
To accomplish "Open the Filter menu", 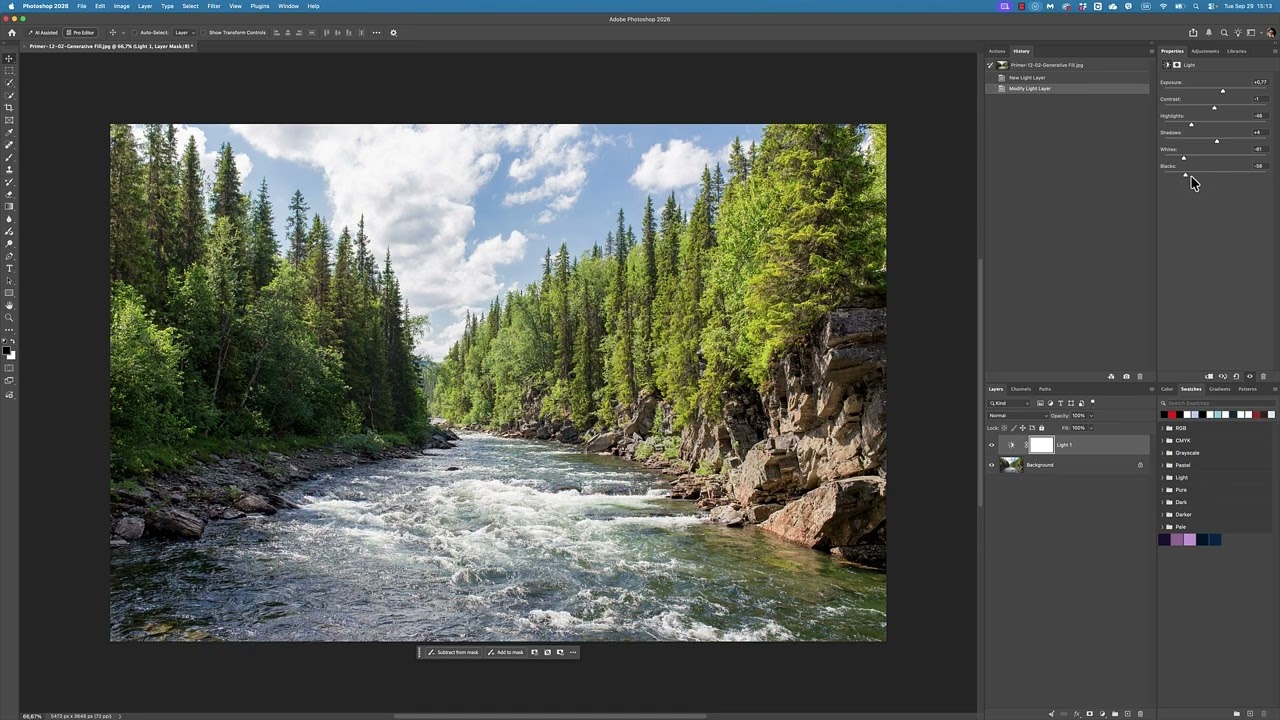I will click(214, 6).
